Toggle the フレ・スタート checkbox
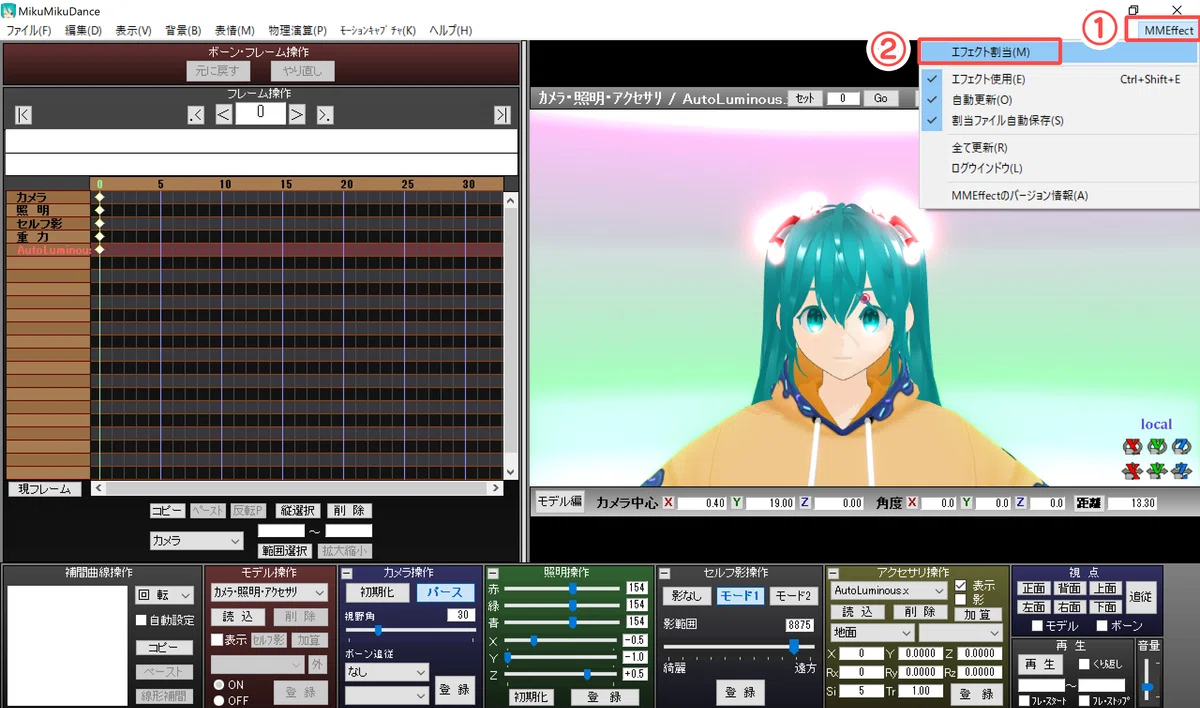The image size is (1200, 708). pos(1023,701)
